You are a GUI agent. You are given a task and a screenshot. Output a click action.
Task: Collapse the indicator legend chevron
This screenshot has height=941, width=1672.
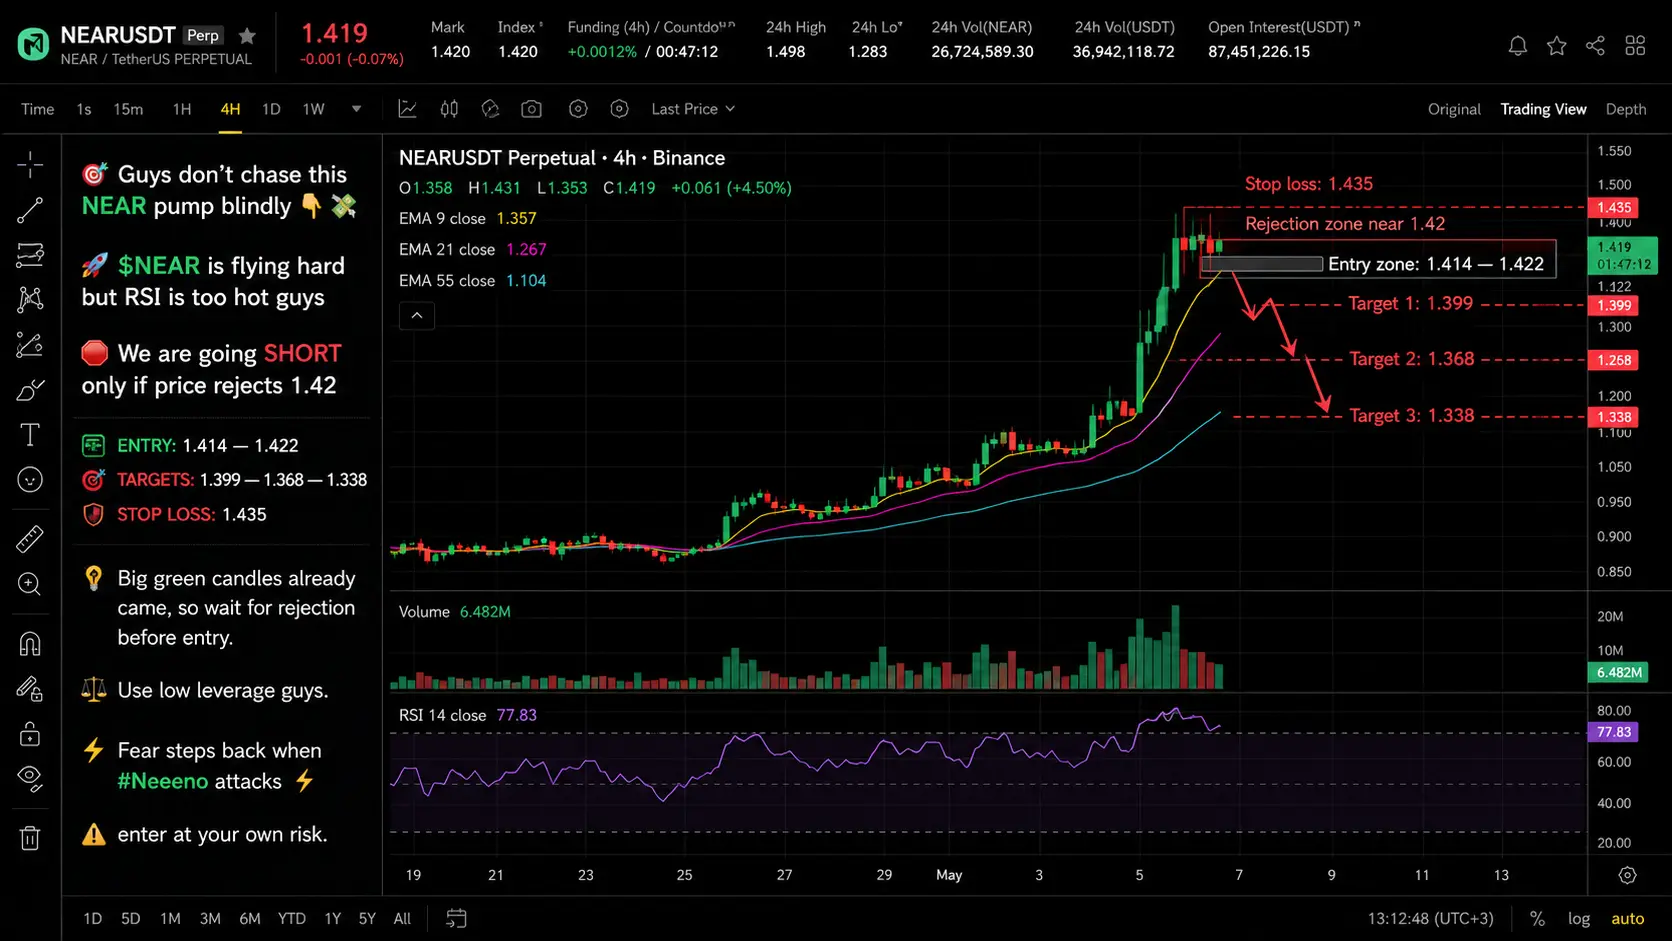tap(417, 316)
